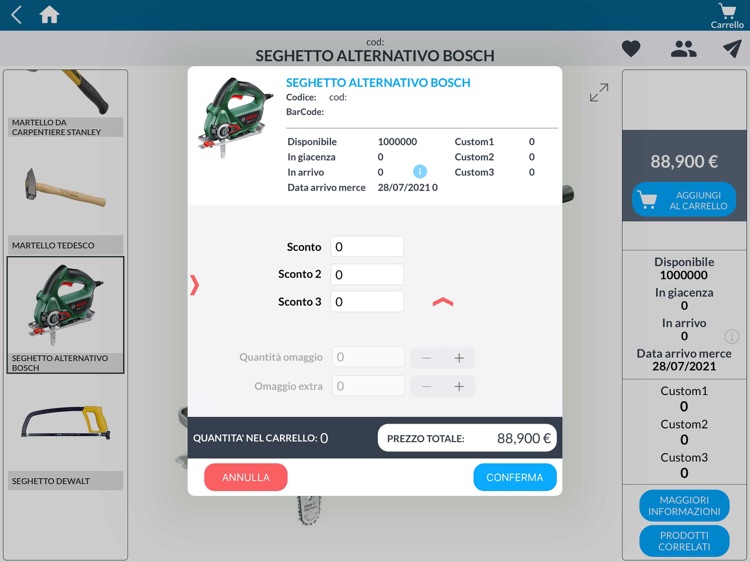Click the blue product title in dialog
The width and height of the screenshot is (750, 562).
tap(378, 83)
